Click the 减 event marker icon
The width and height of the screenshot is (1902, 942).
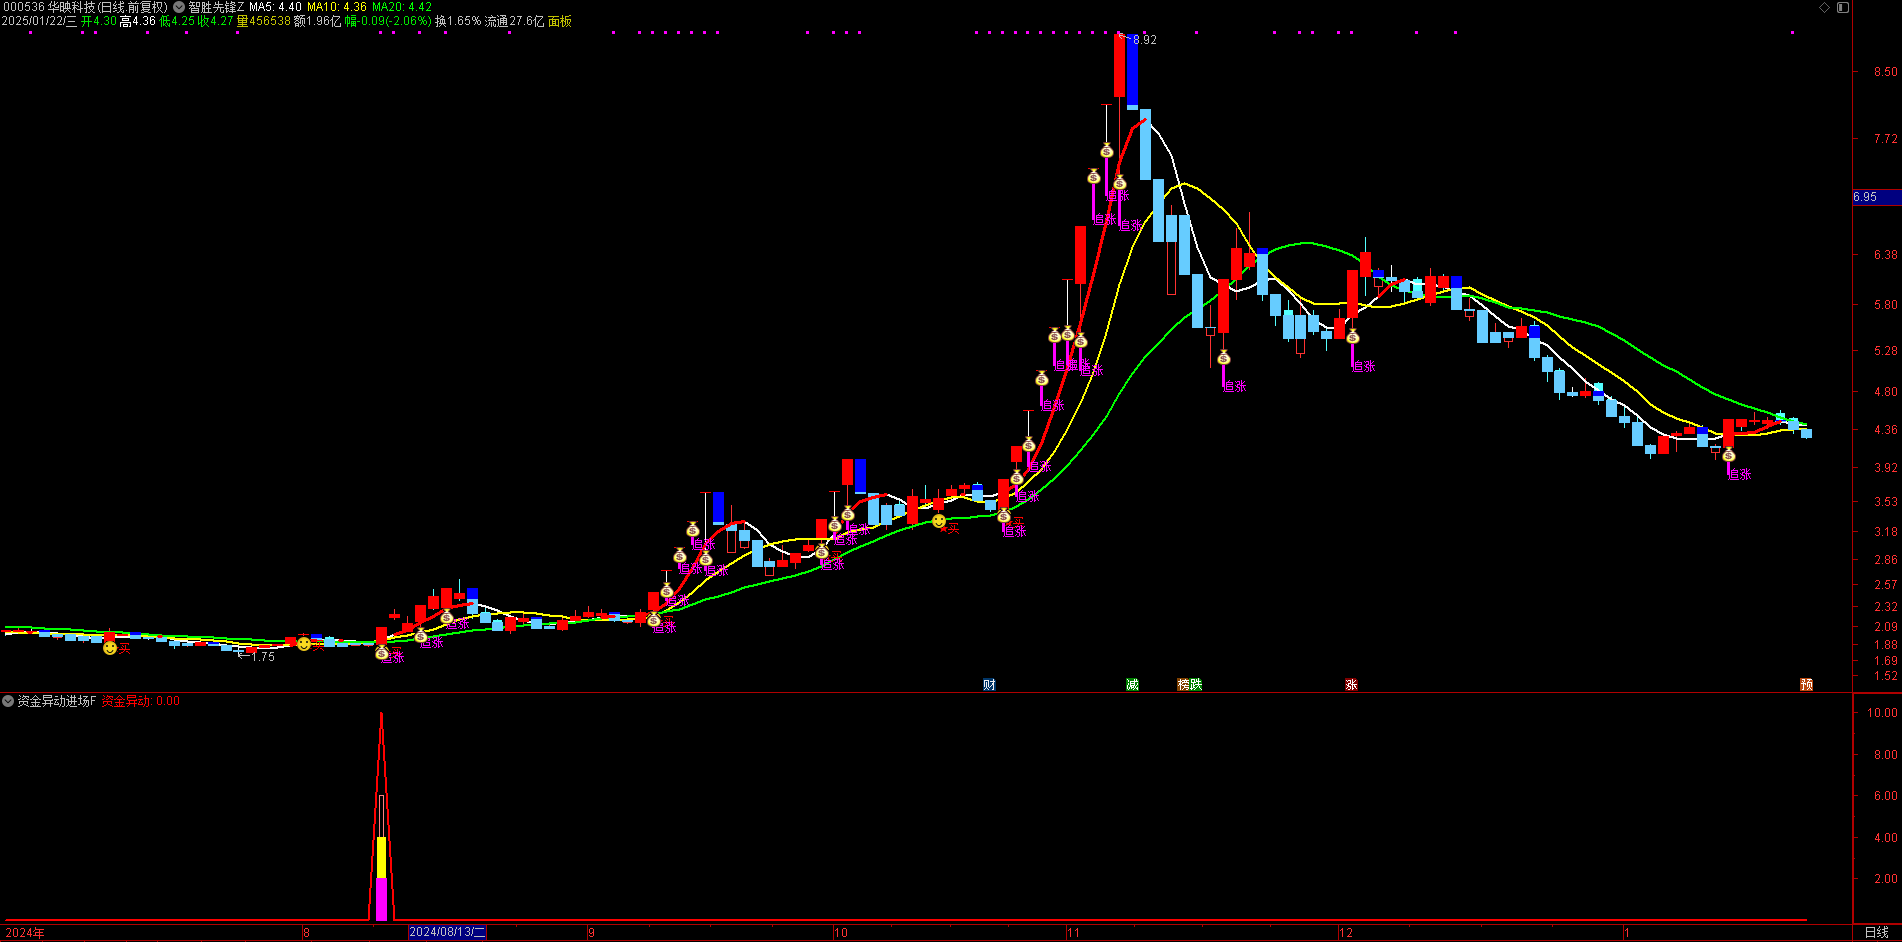tap(1132, 685)
